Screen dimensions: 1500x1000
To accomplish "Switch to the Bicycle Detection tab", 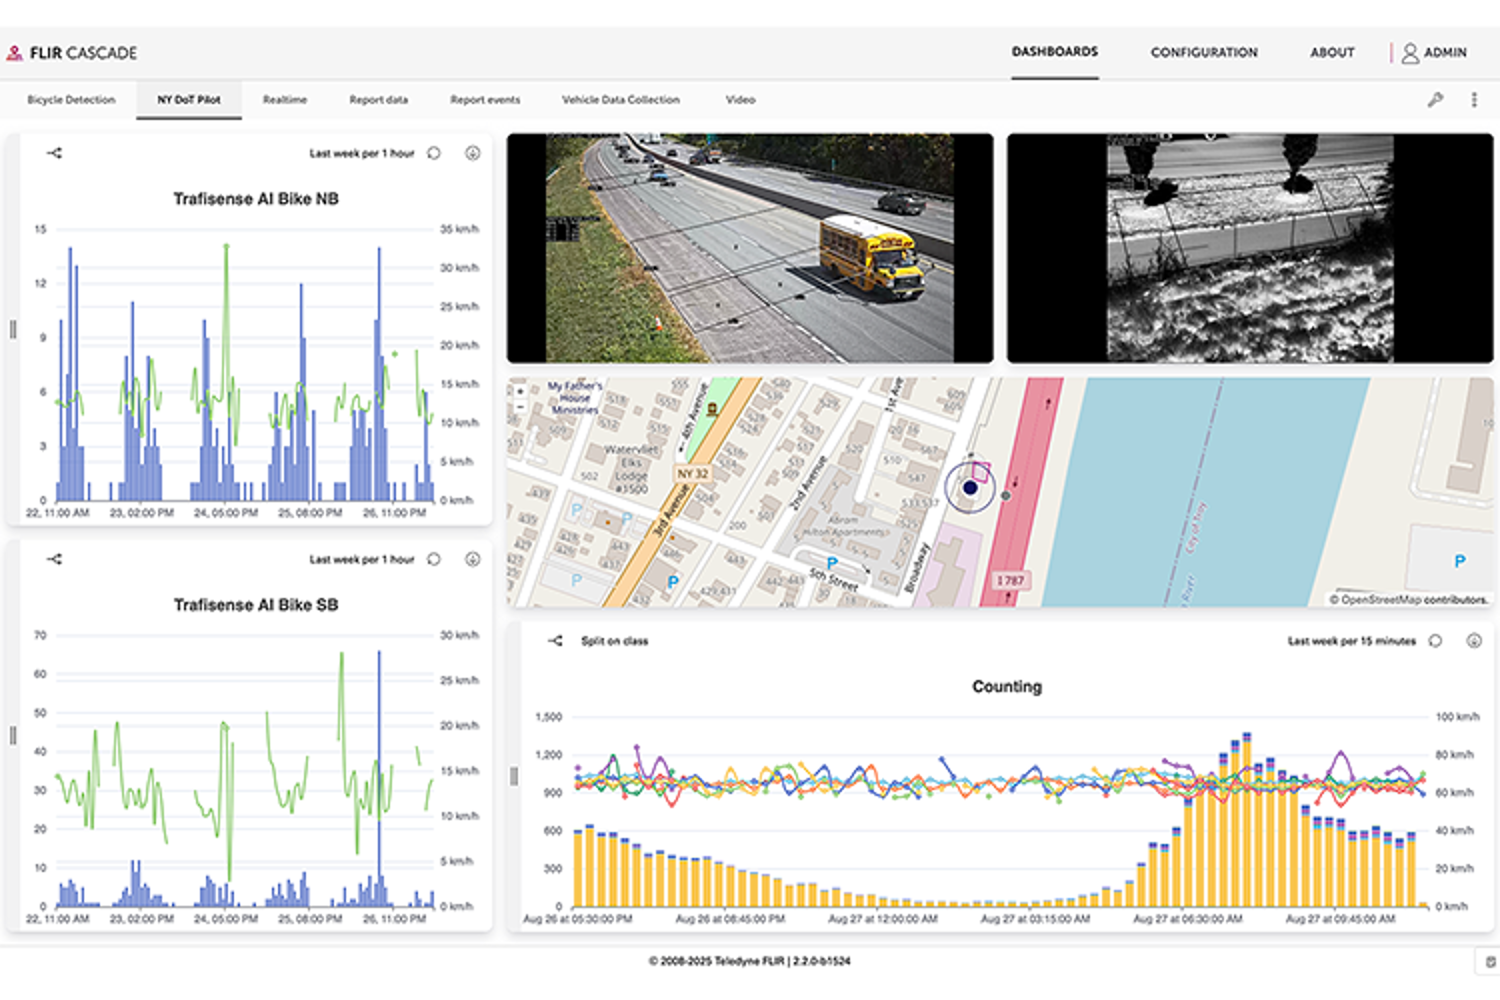I will 71,100.
